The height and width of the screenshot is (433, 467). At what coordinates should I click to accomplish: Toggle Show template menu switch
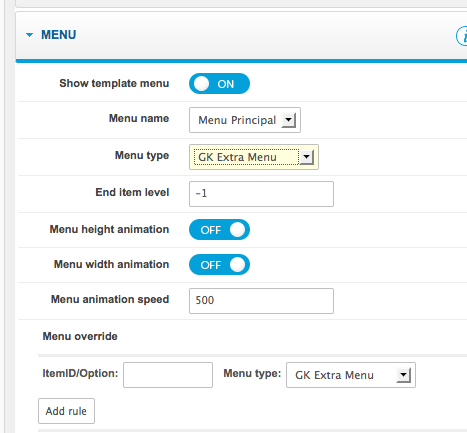tap(219, 84)
